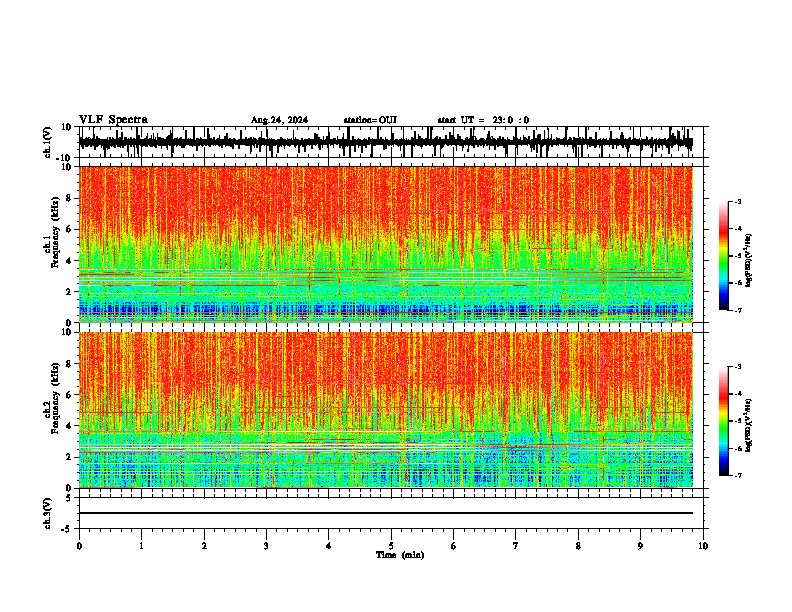Click time axis tick label "8"
792x612 pixels.
[x=578, y=546]
